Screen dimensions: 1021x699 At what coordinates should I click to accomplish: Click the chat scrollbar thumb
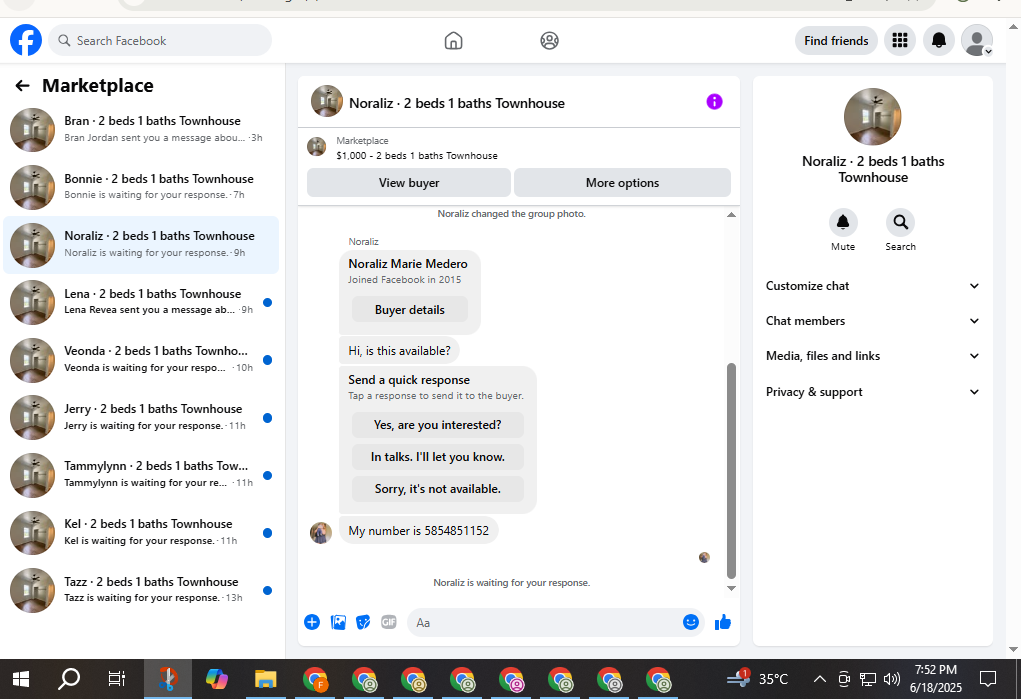tap(731, 470)
